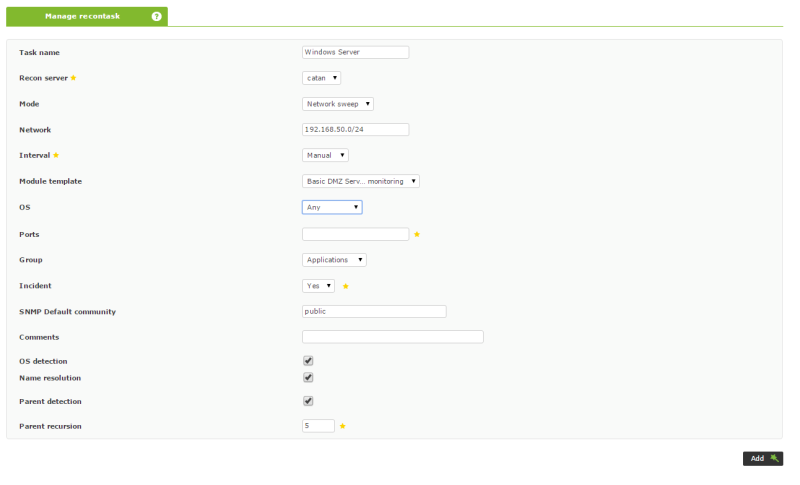Open the Module template dropdown
Screen dimensions: 800x485
(361, 181)
